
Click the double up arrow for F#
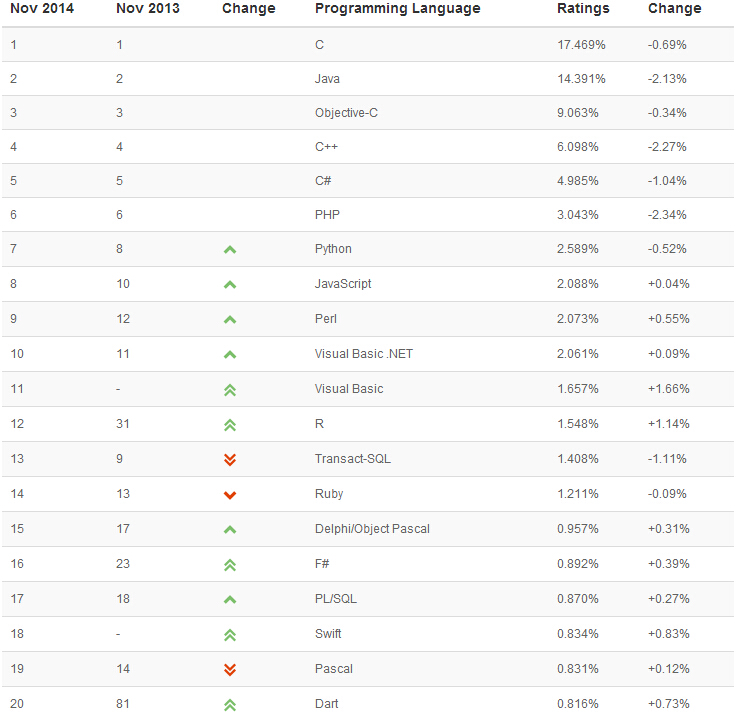[230, 564]
